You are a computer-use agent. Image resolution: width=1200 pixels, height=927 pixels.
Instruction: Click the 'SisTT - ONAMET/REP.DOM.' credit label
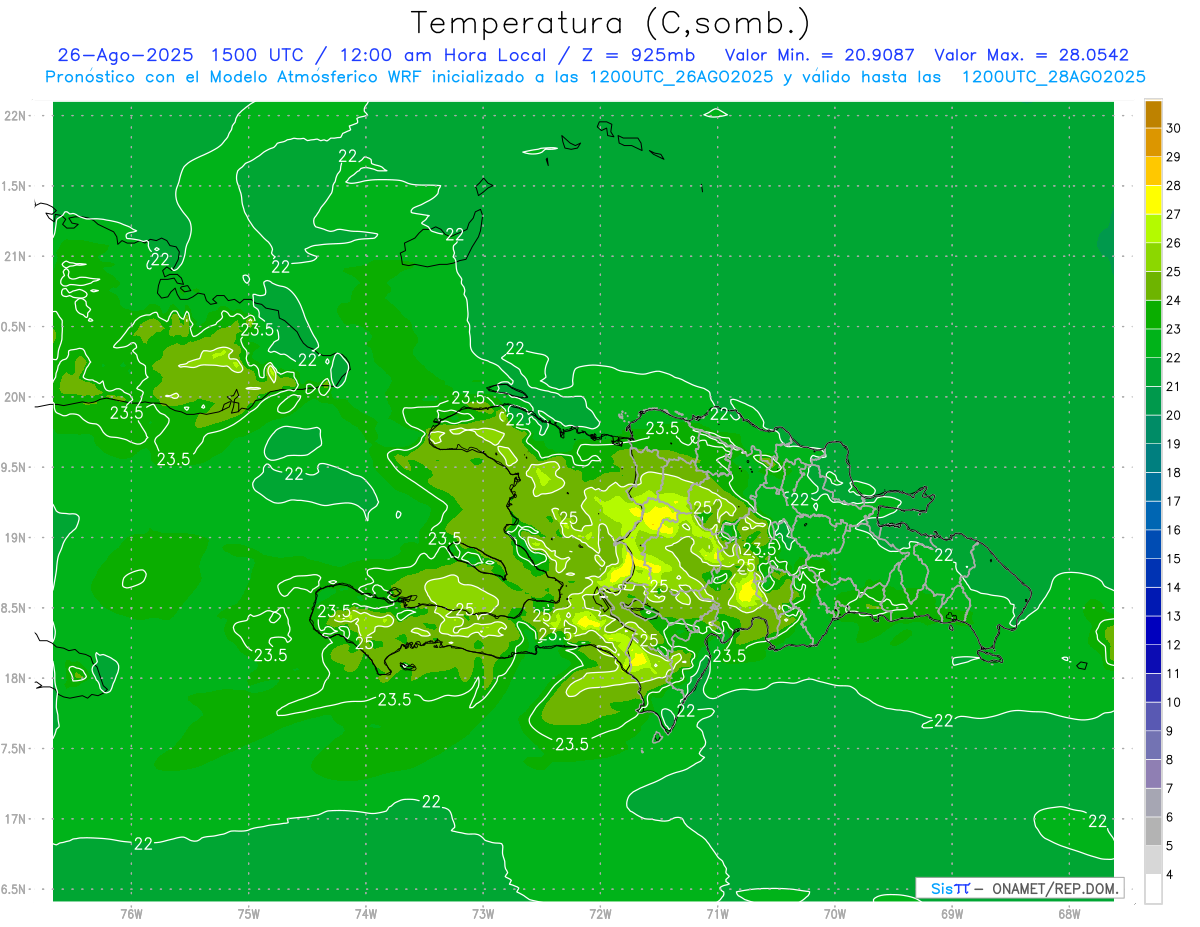pyautogui.click(x=1020, y=888)
